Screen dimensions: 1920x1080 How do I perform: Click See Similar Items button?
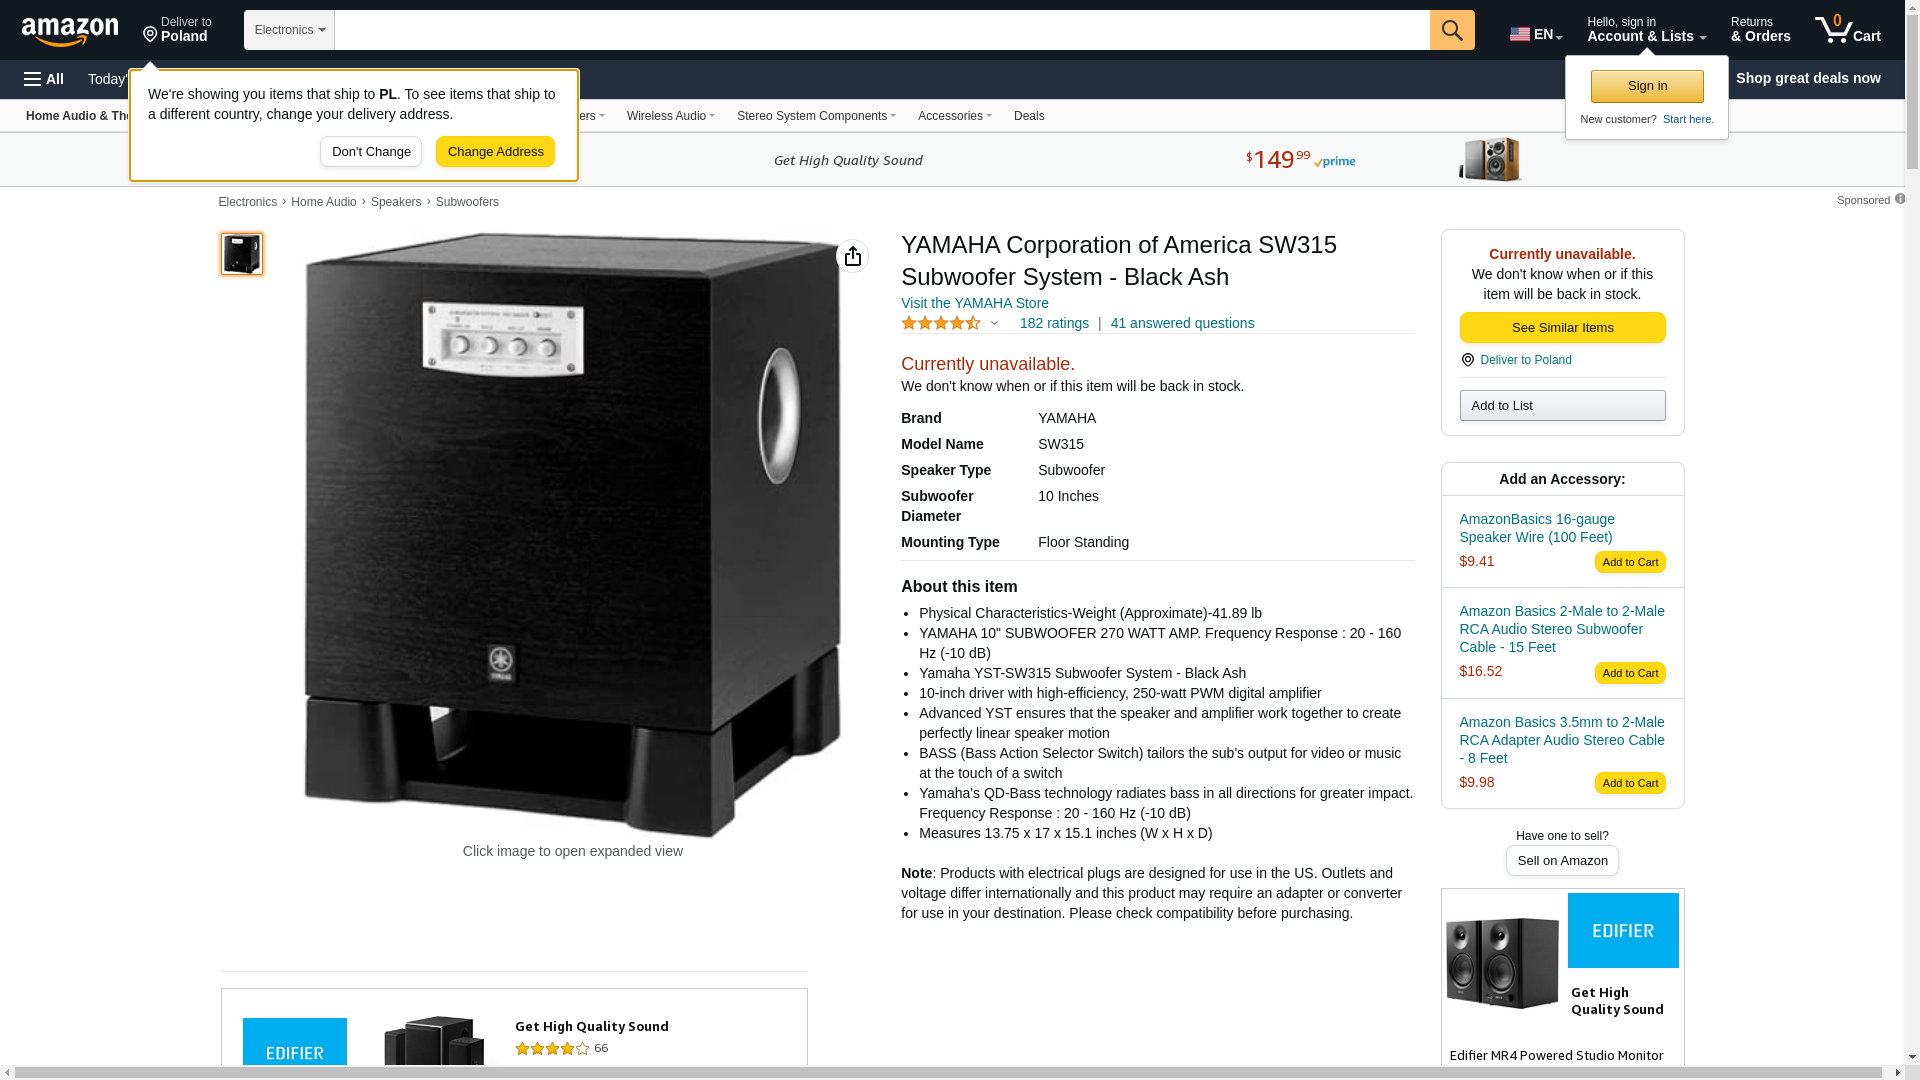[x=1562, y=328]
